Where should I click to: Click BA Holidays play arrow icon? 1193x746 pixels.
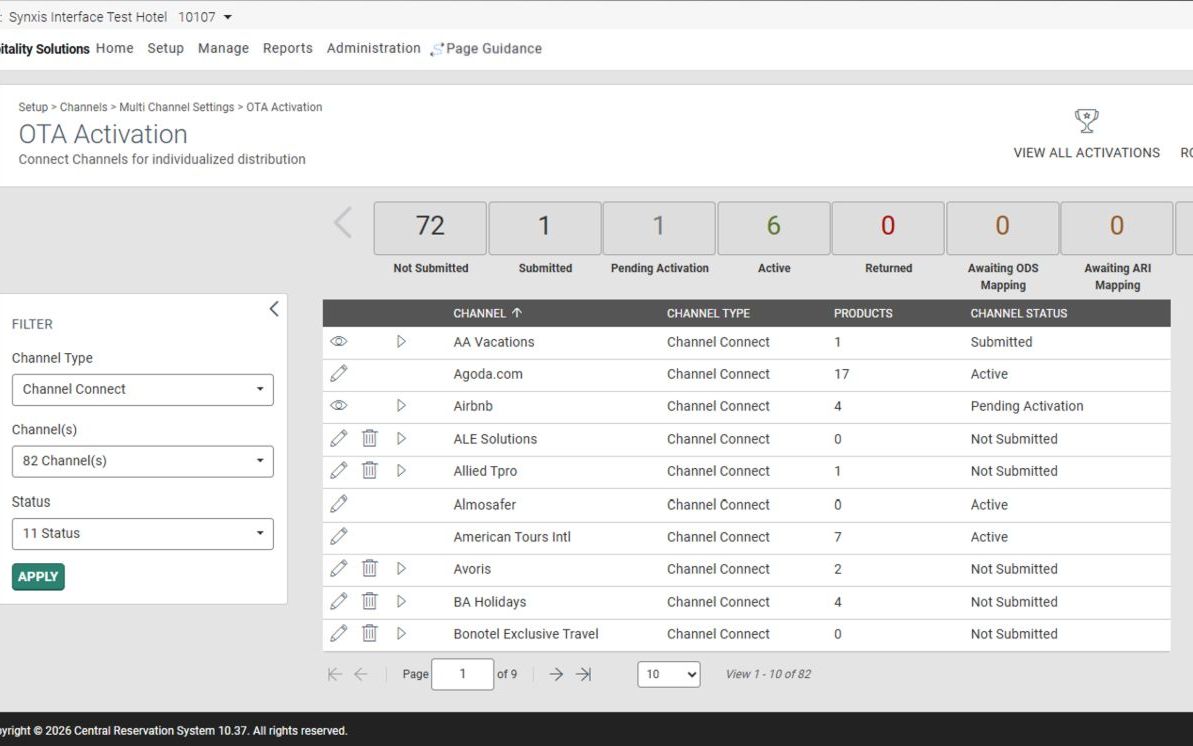pyautogui.click(x=401, y=601)
